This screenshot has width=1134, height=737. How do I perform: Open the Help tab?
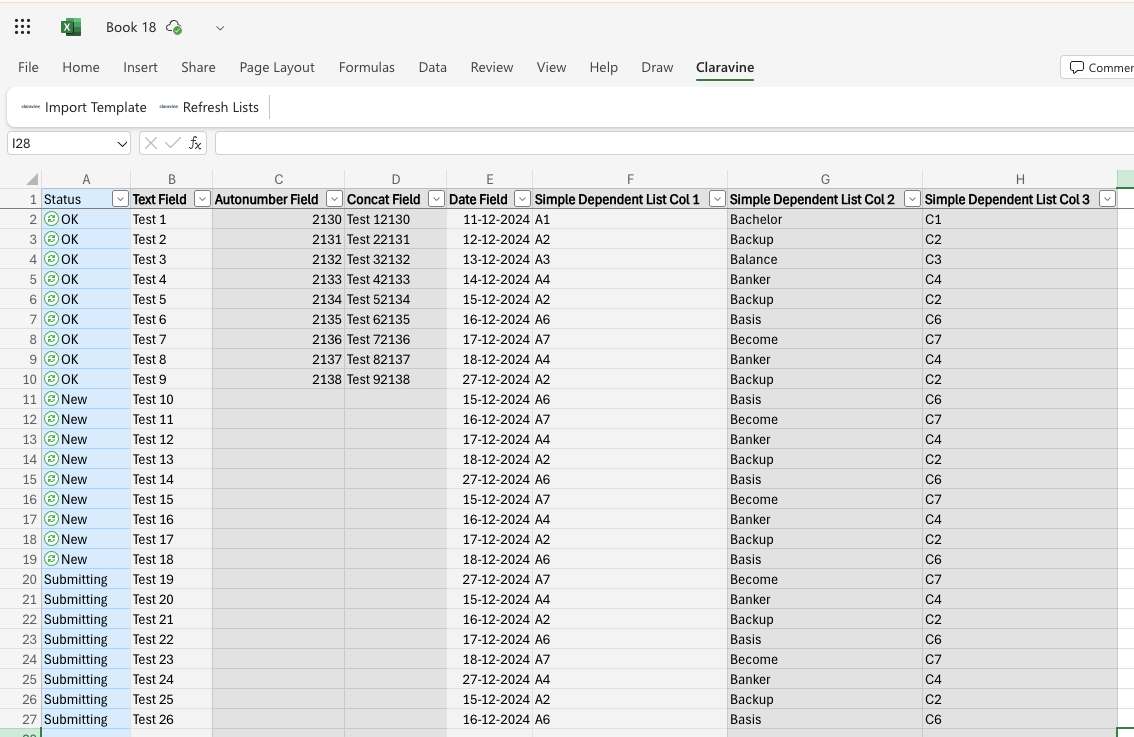click(x=603, y=67)
